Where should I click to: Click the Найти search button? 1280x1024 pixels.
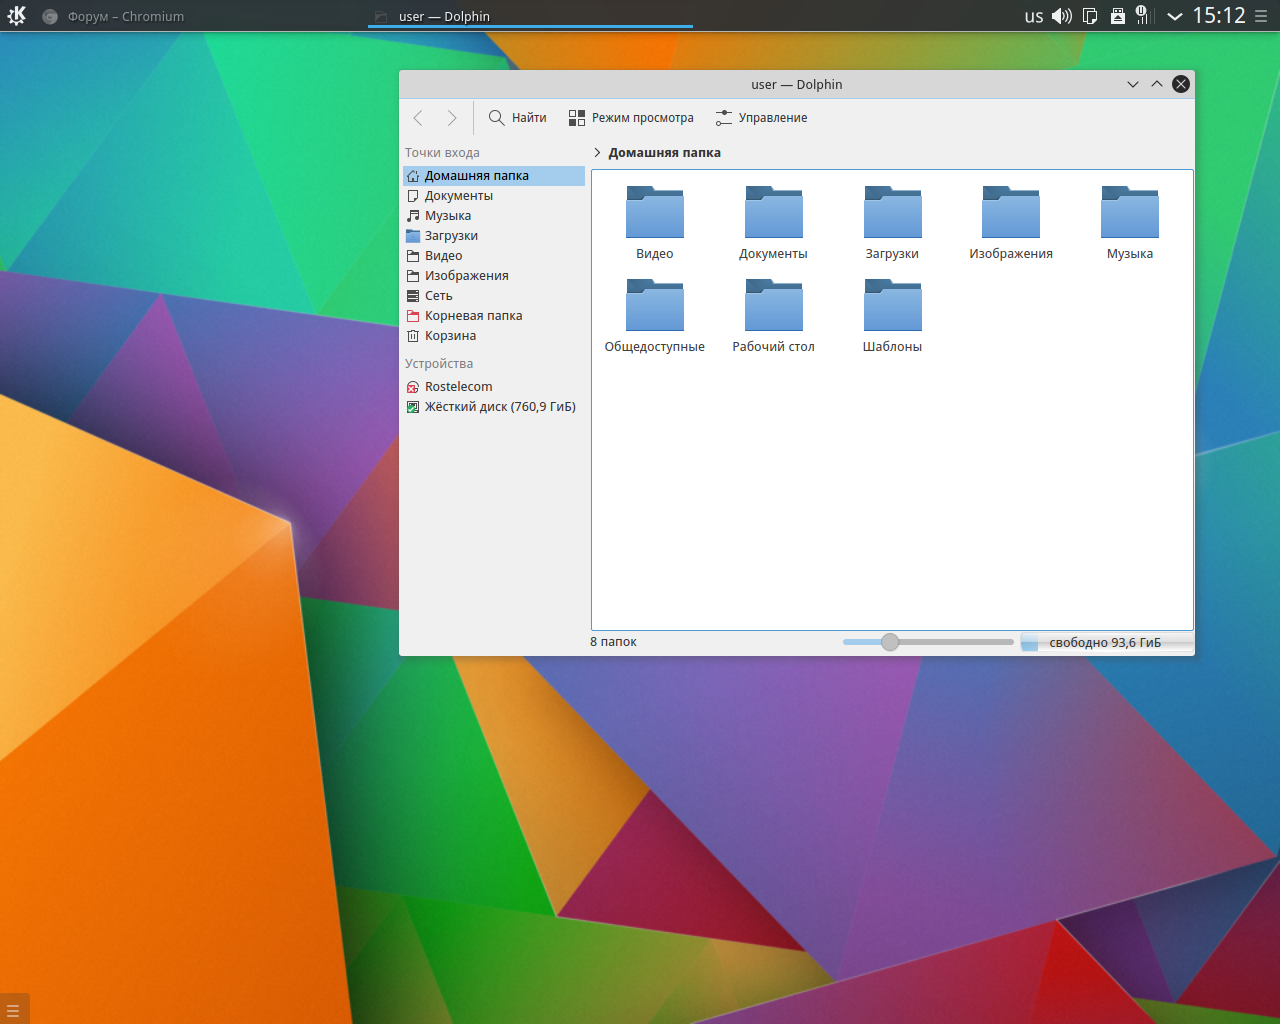point(517,118)
